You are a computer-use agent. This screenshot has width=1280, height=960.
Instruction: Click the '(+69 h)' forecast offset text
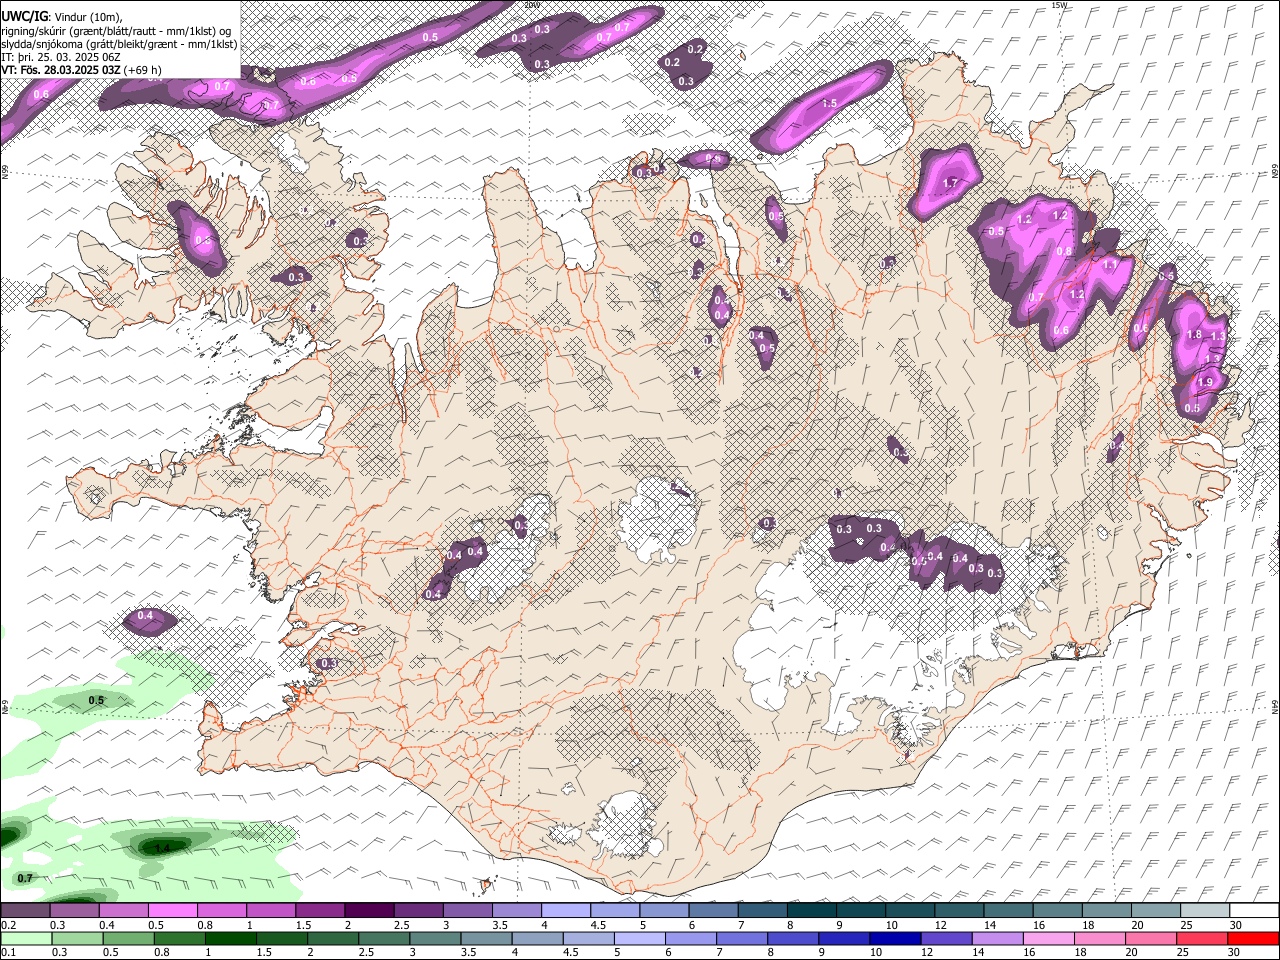point(144,70)
